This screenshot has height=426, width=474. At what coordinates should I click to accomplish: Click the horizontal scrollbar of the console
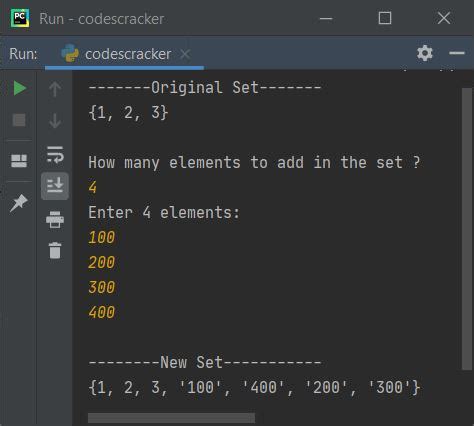pos(171,418)
